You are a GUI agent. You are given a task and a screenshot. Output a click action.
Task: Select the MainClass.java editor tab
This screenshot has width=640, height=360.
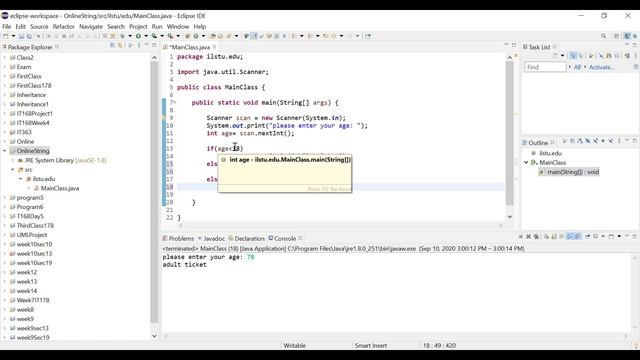click(x=190, y=47)
